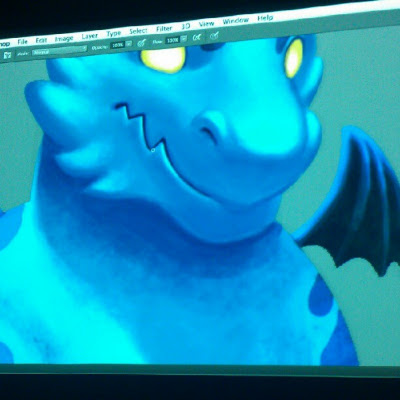Open the blending Mode dropdown
The width and height of the screenshot is (400, 400).
click(59, 51)
